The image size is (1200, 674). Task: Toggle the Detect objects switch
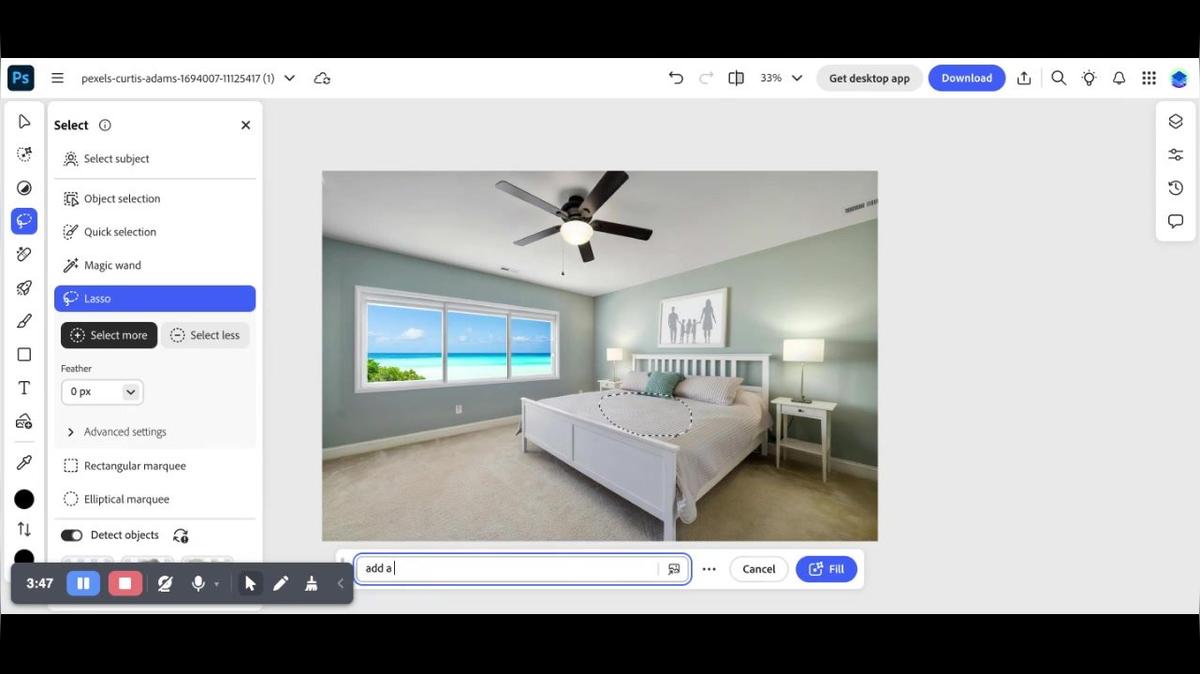click(72, 535)
